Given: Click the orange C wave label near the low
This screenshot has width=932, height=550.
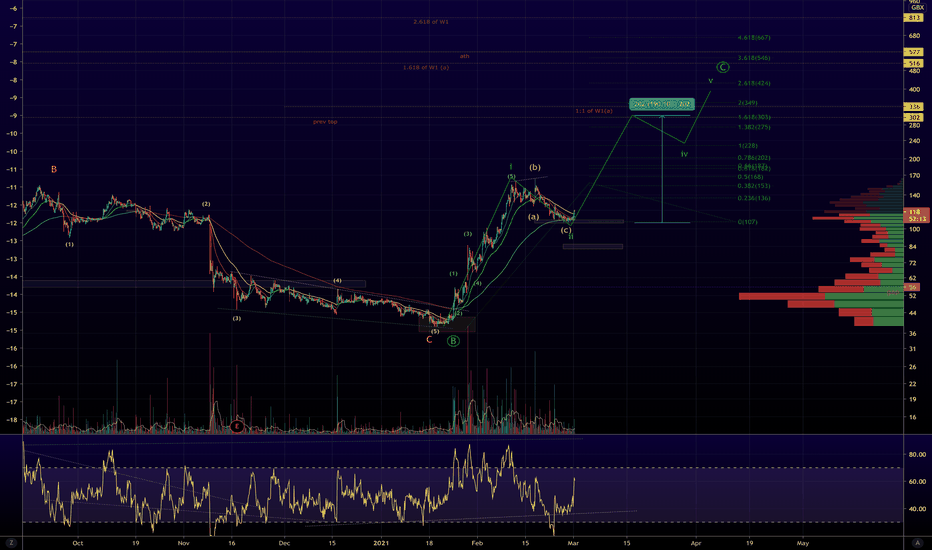Looking at the screenshot, I should (x=429, y=340).
